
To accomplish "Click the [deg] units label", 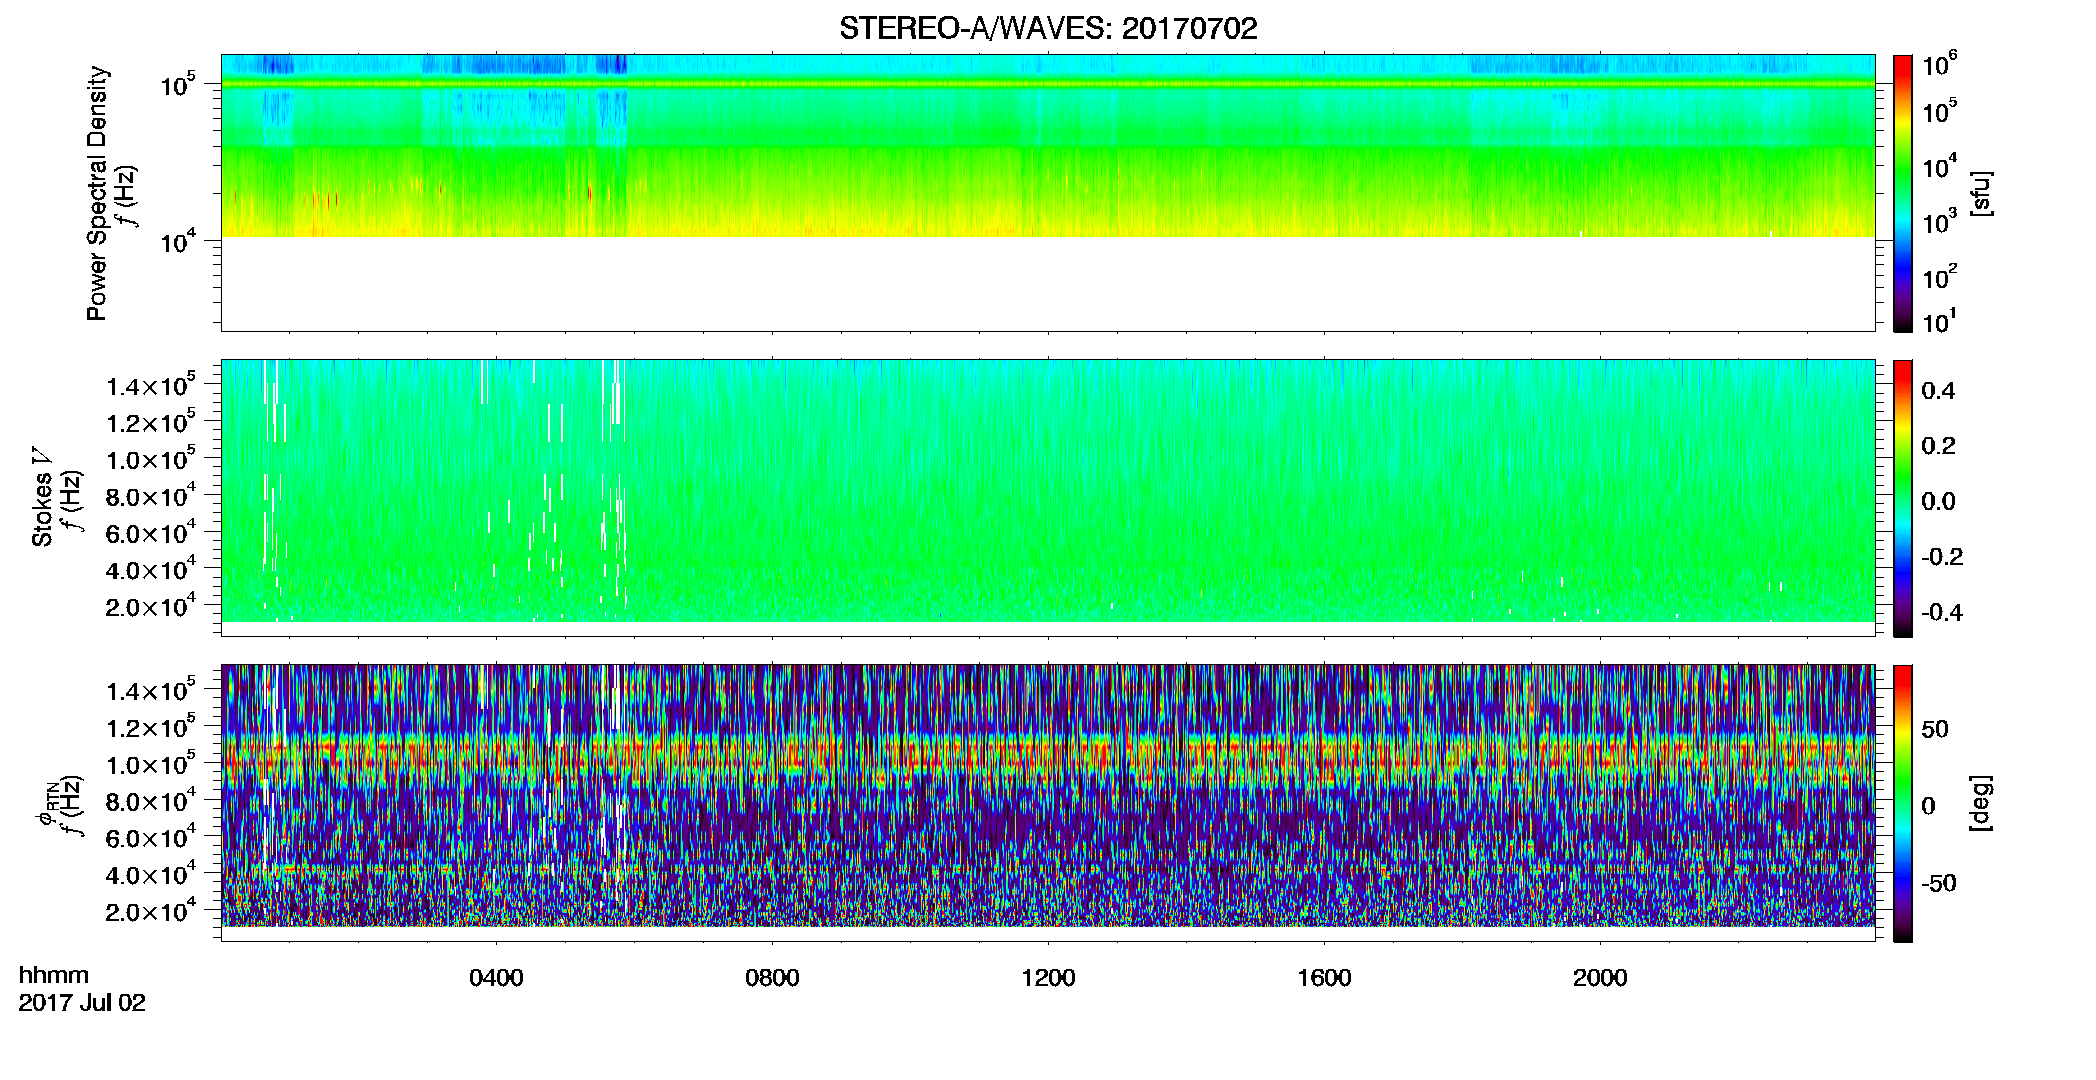I will (x=1980, y=803).
